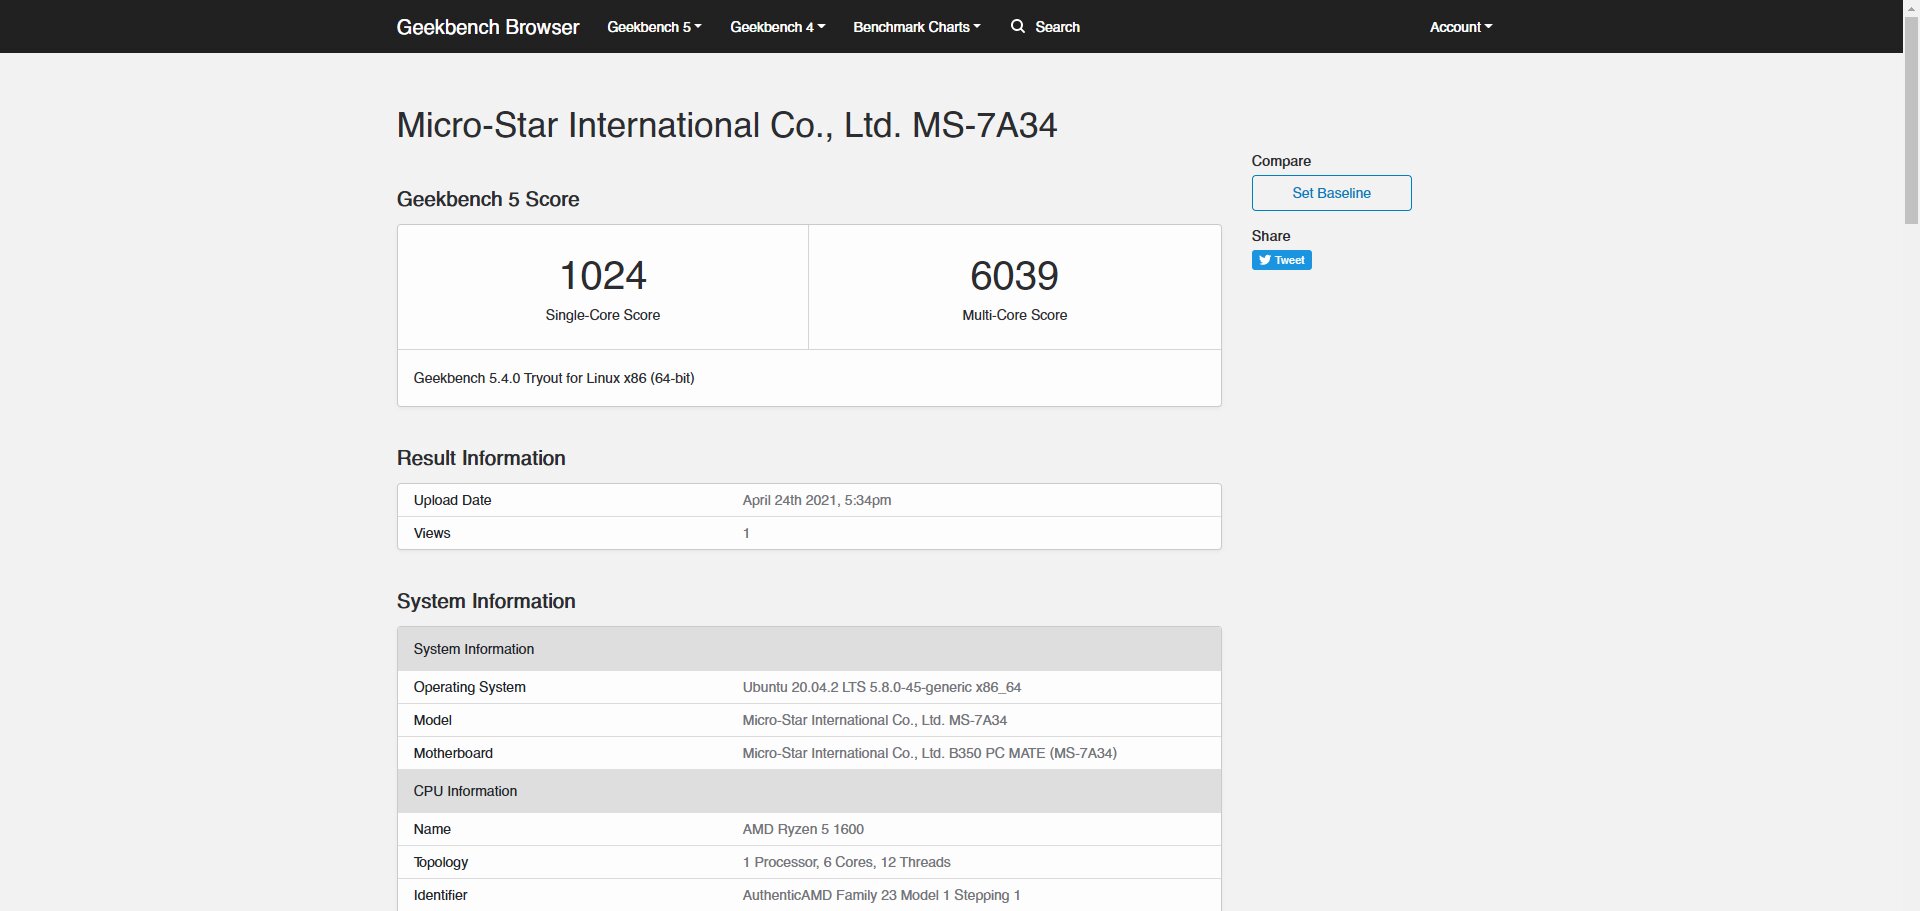This screenshot has height=911, width=1920.
Task: Open the Account dropdown
Action: pos(1460,27)
